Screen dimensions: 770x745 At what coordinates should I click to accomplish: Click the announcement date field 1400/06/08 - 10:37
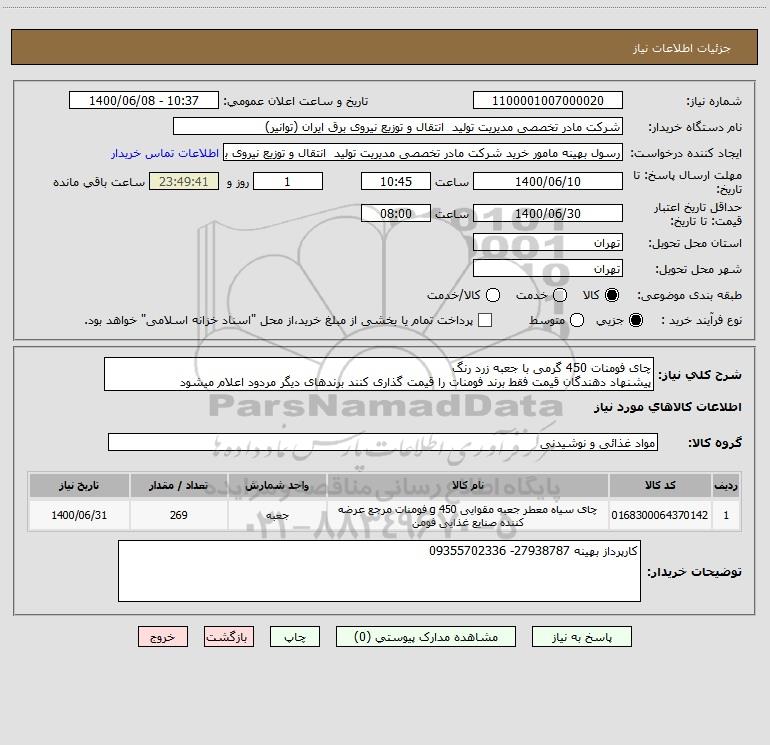tap(144, 101)
